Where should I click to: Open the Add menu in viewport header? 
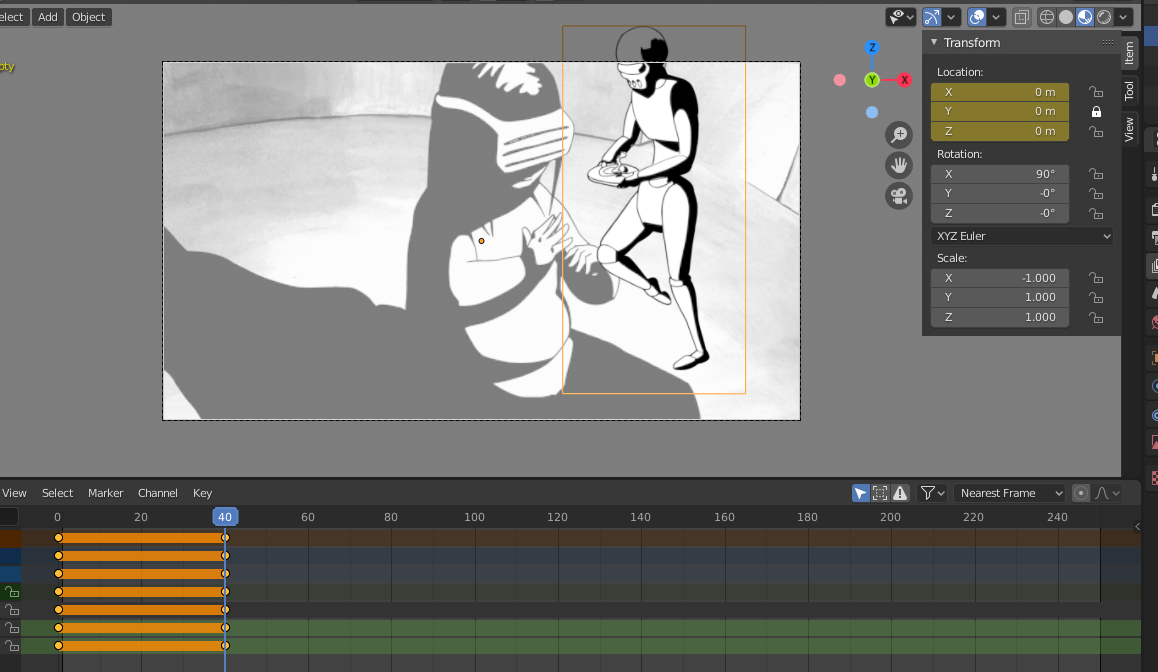[48, 17]
